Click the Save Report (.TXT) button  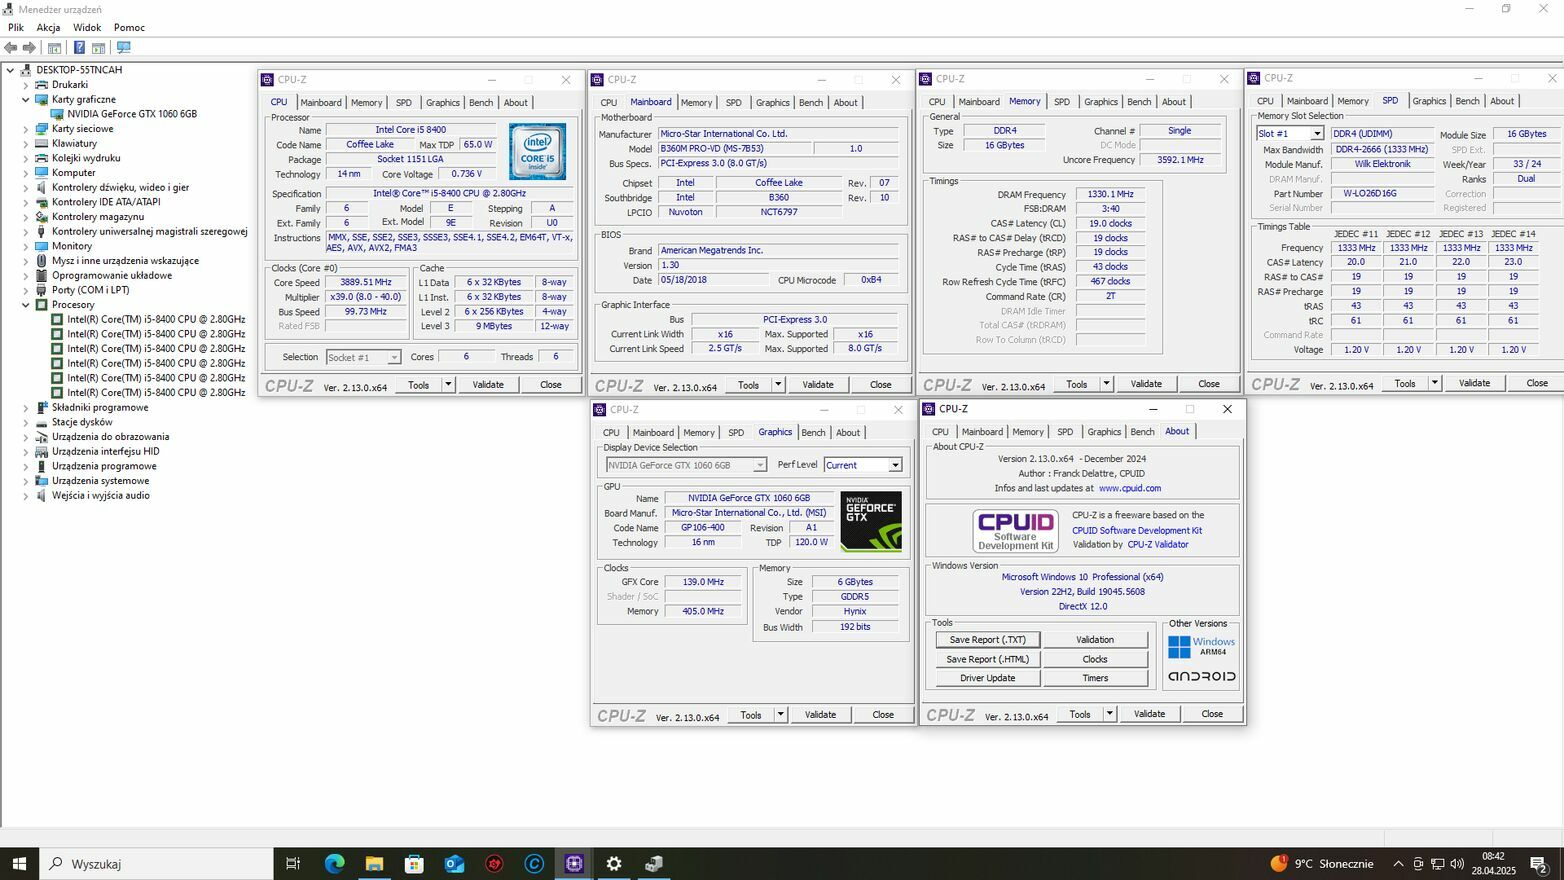click(x=987, y=640)
